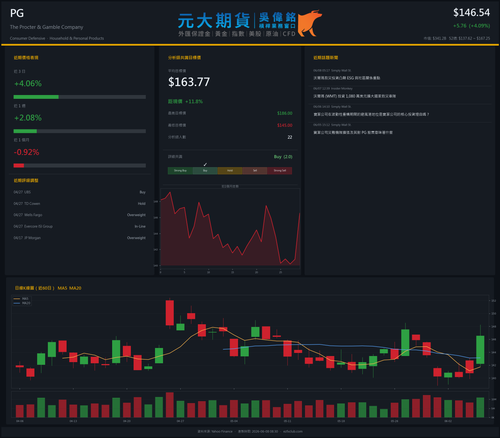This screenshot has width=500, height=438.
Task: Click the In-Line rating for Evercore ISI
Action: click(140, 227)
